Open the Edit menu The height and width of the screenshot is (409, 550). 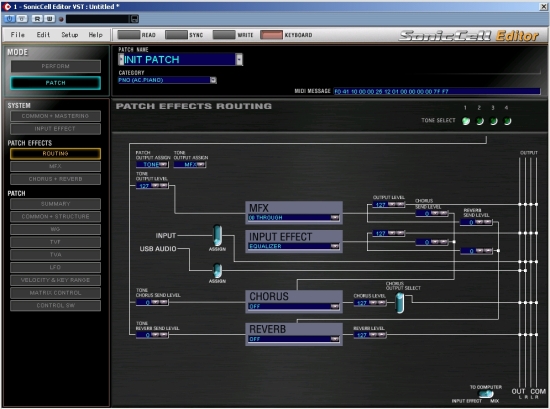tap(43, 35)
